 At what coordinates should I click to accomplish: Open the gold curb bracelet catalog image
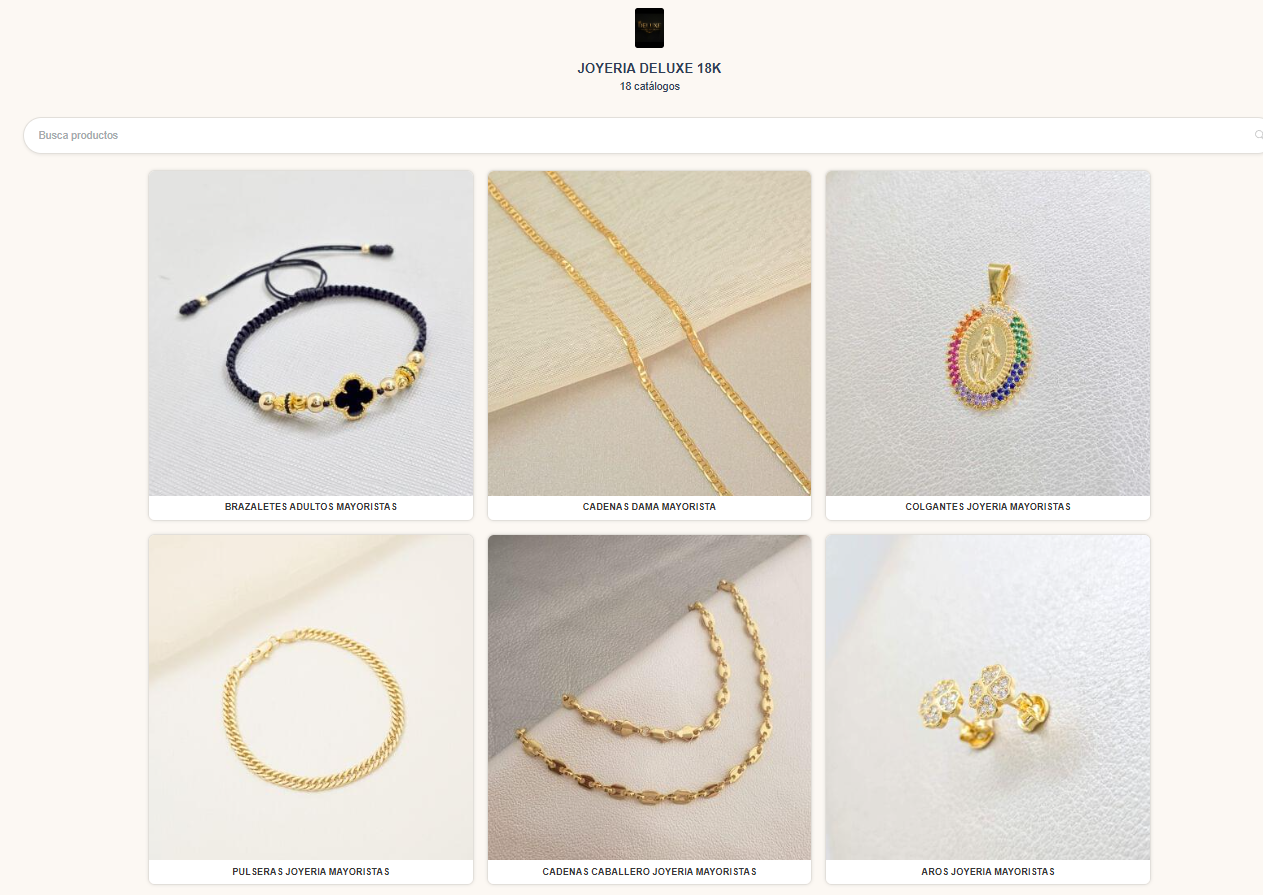(x=311, y=697)
